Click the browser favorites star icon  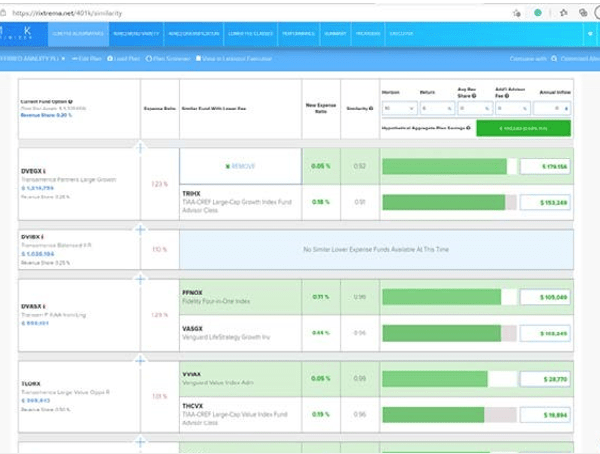515,13
